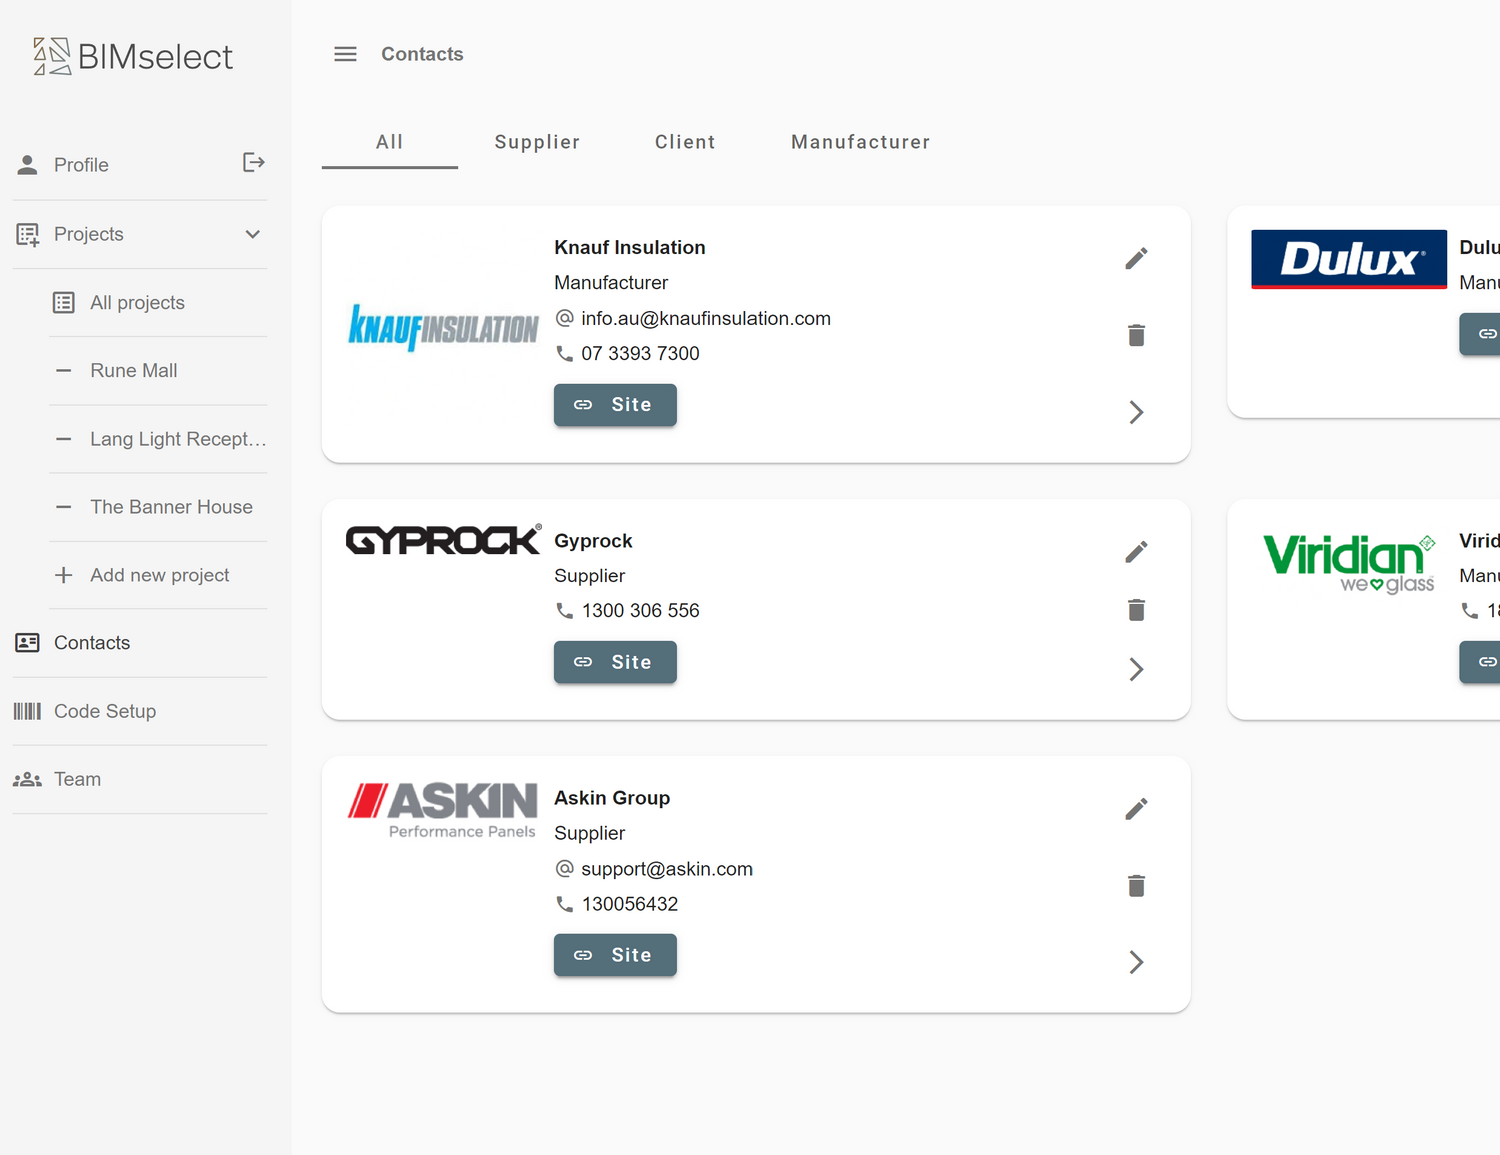
Task: Edit the Askin Group contact with pencil icon
Action: [1136, 808]
